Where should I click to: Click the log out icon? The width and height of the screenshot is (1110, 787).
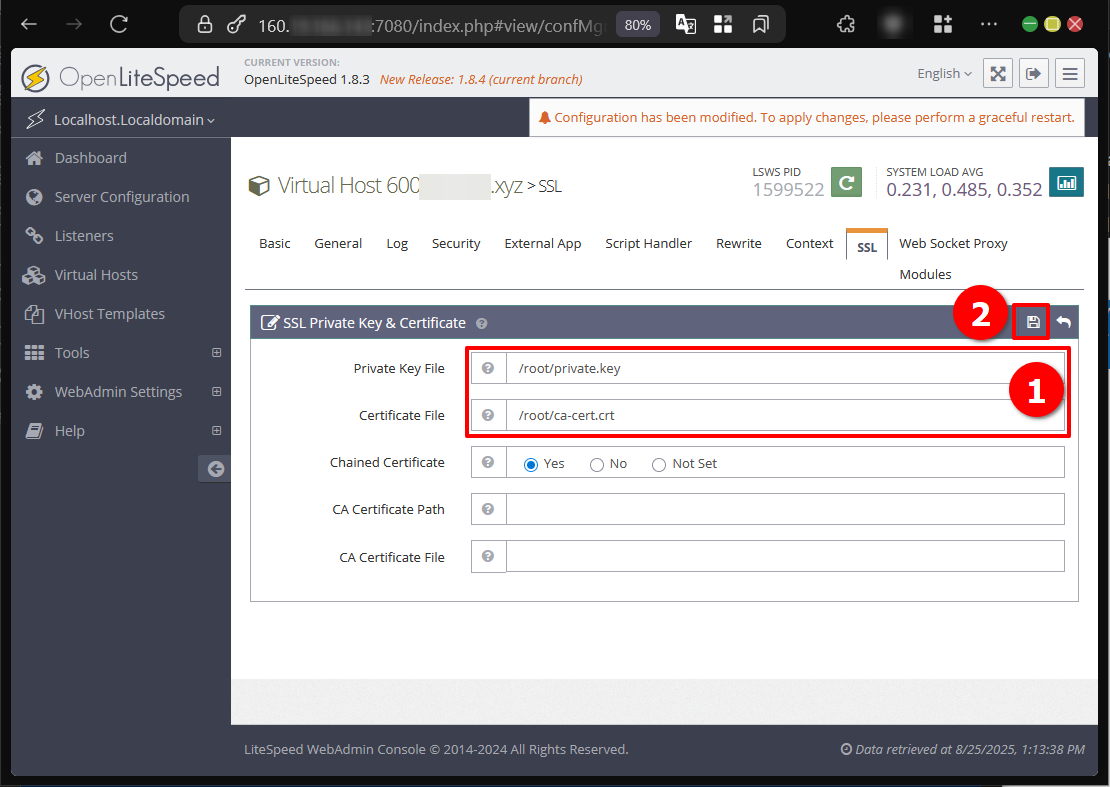(1034, 74)
